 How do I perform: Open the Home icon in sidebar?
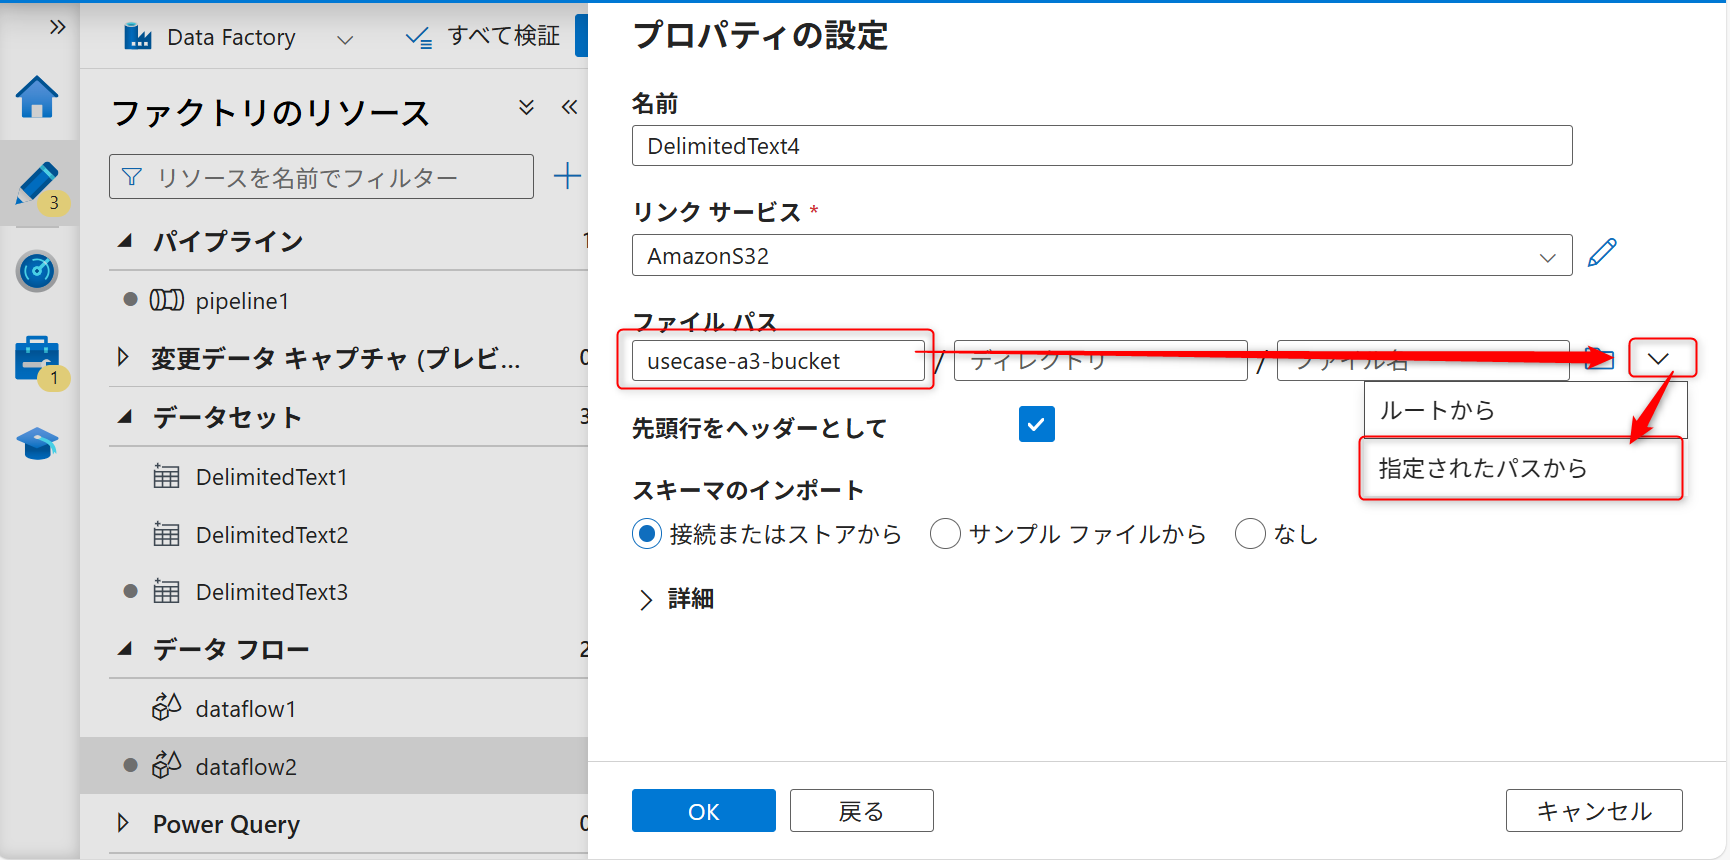coord(37,98)
